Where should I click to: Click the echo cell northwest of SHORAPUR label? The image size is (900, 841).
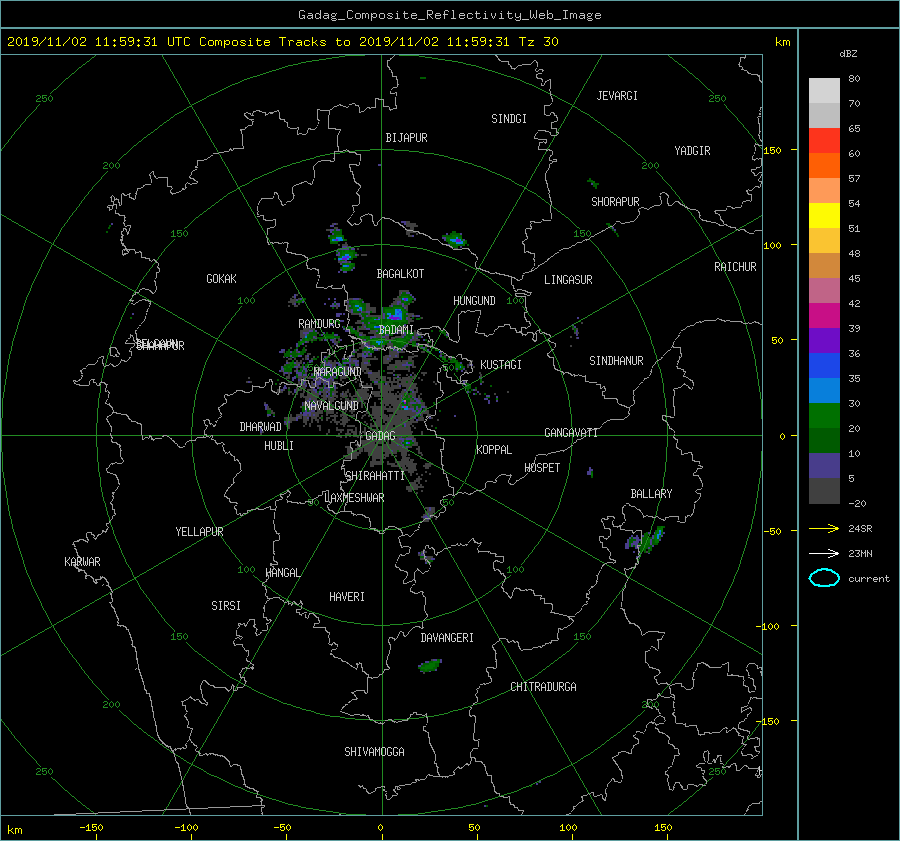(592, 183)
